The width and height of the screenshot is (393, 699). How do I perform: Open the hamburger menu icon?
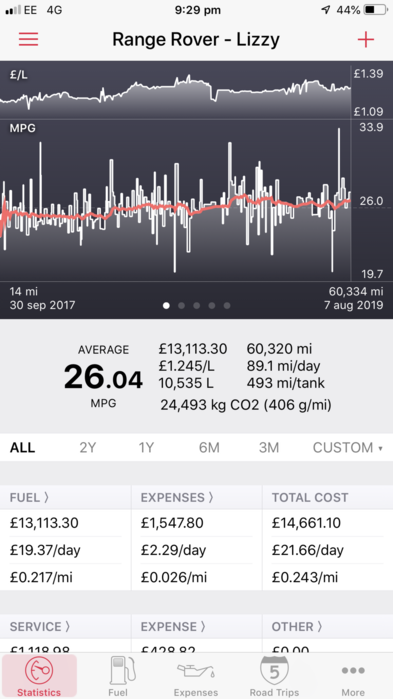pos(29,39)
